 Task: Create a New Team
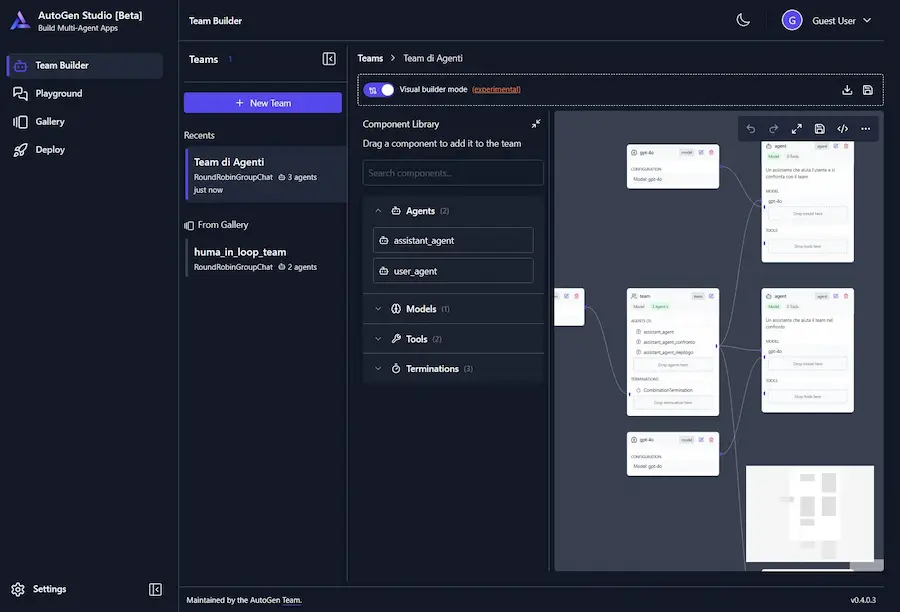pos(263,103)
